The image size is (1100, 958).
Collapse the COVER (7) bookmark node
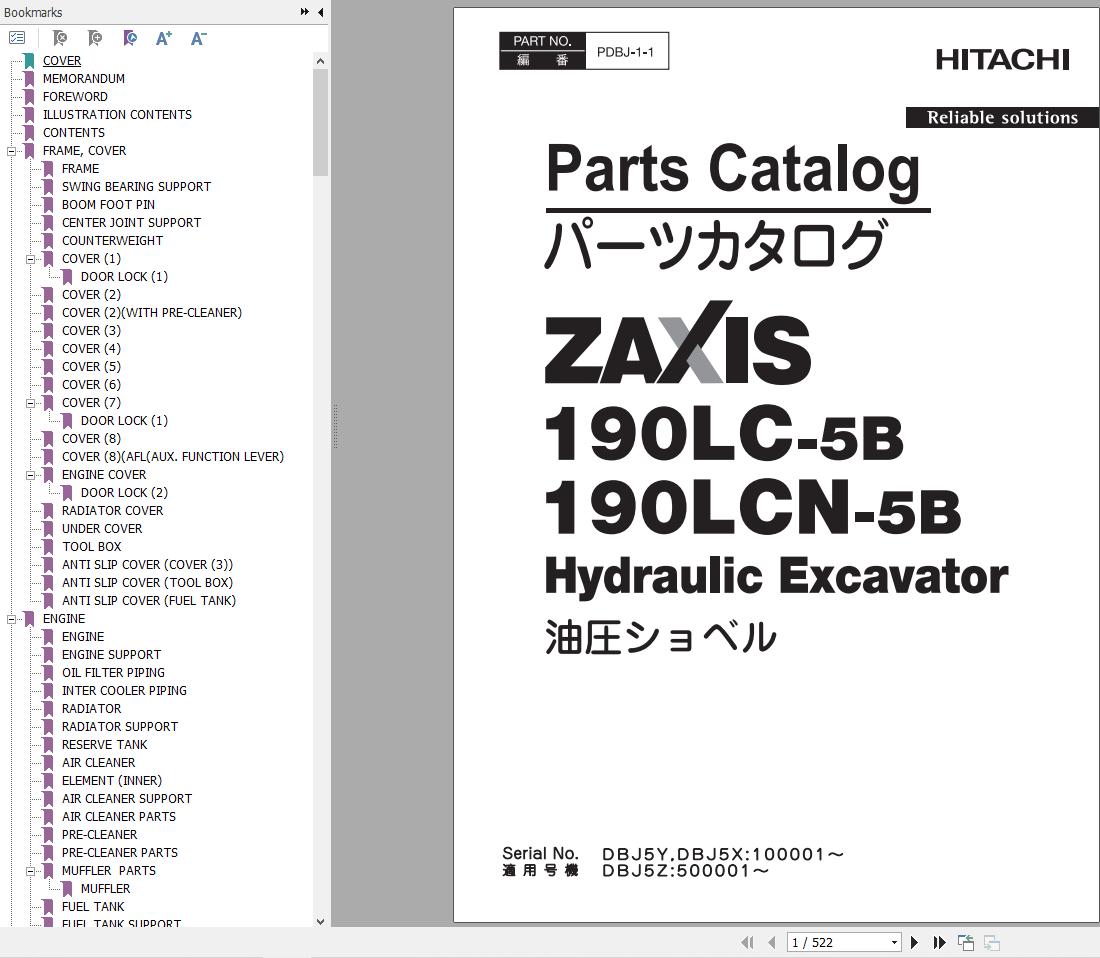point(30,403)
